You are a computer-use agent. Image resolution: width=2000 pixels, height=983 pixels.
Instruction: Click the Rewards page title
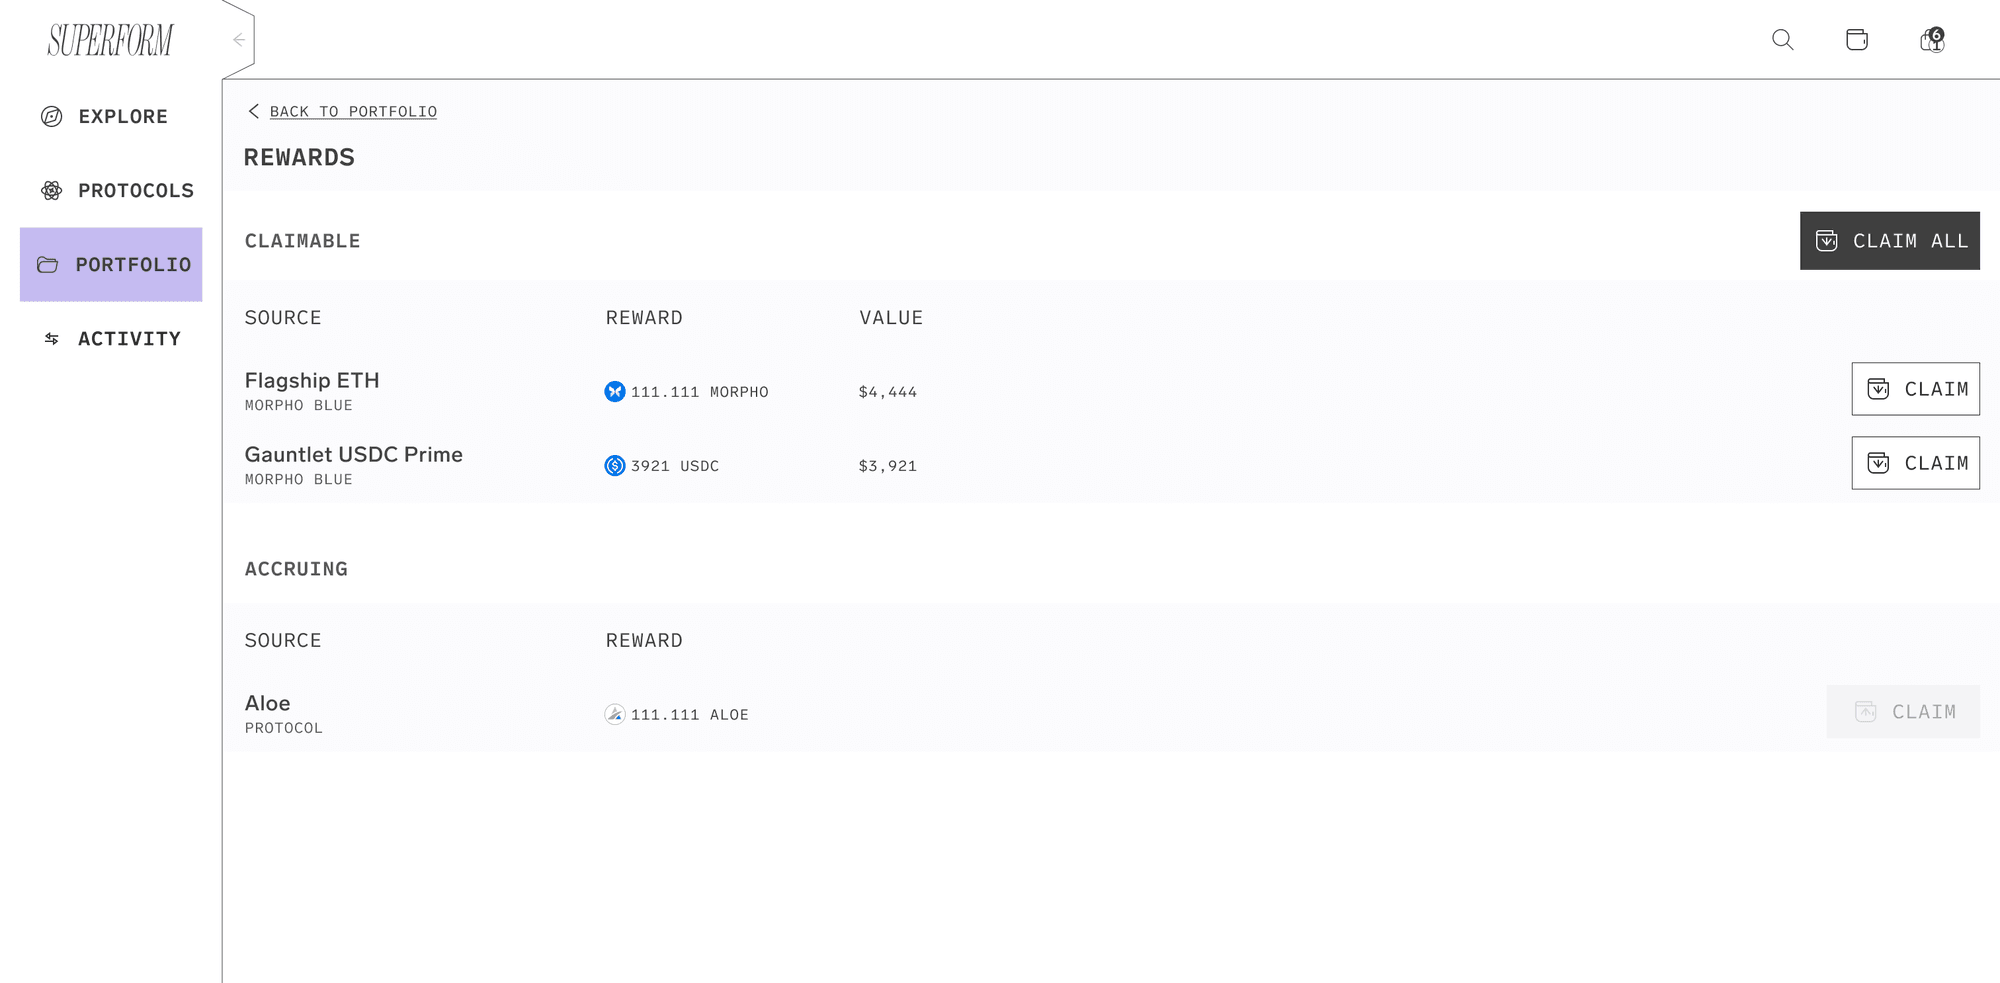tap(299, 157)
